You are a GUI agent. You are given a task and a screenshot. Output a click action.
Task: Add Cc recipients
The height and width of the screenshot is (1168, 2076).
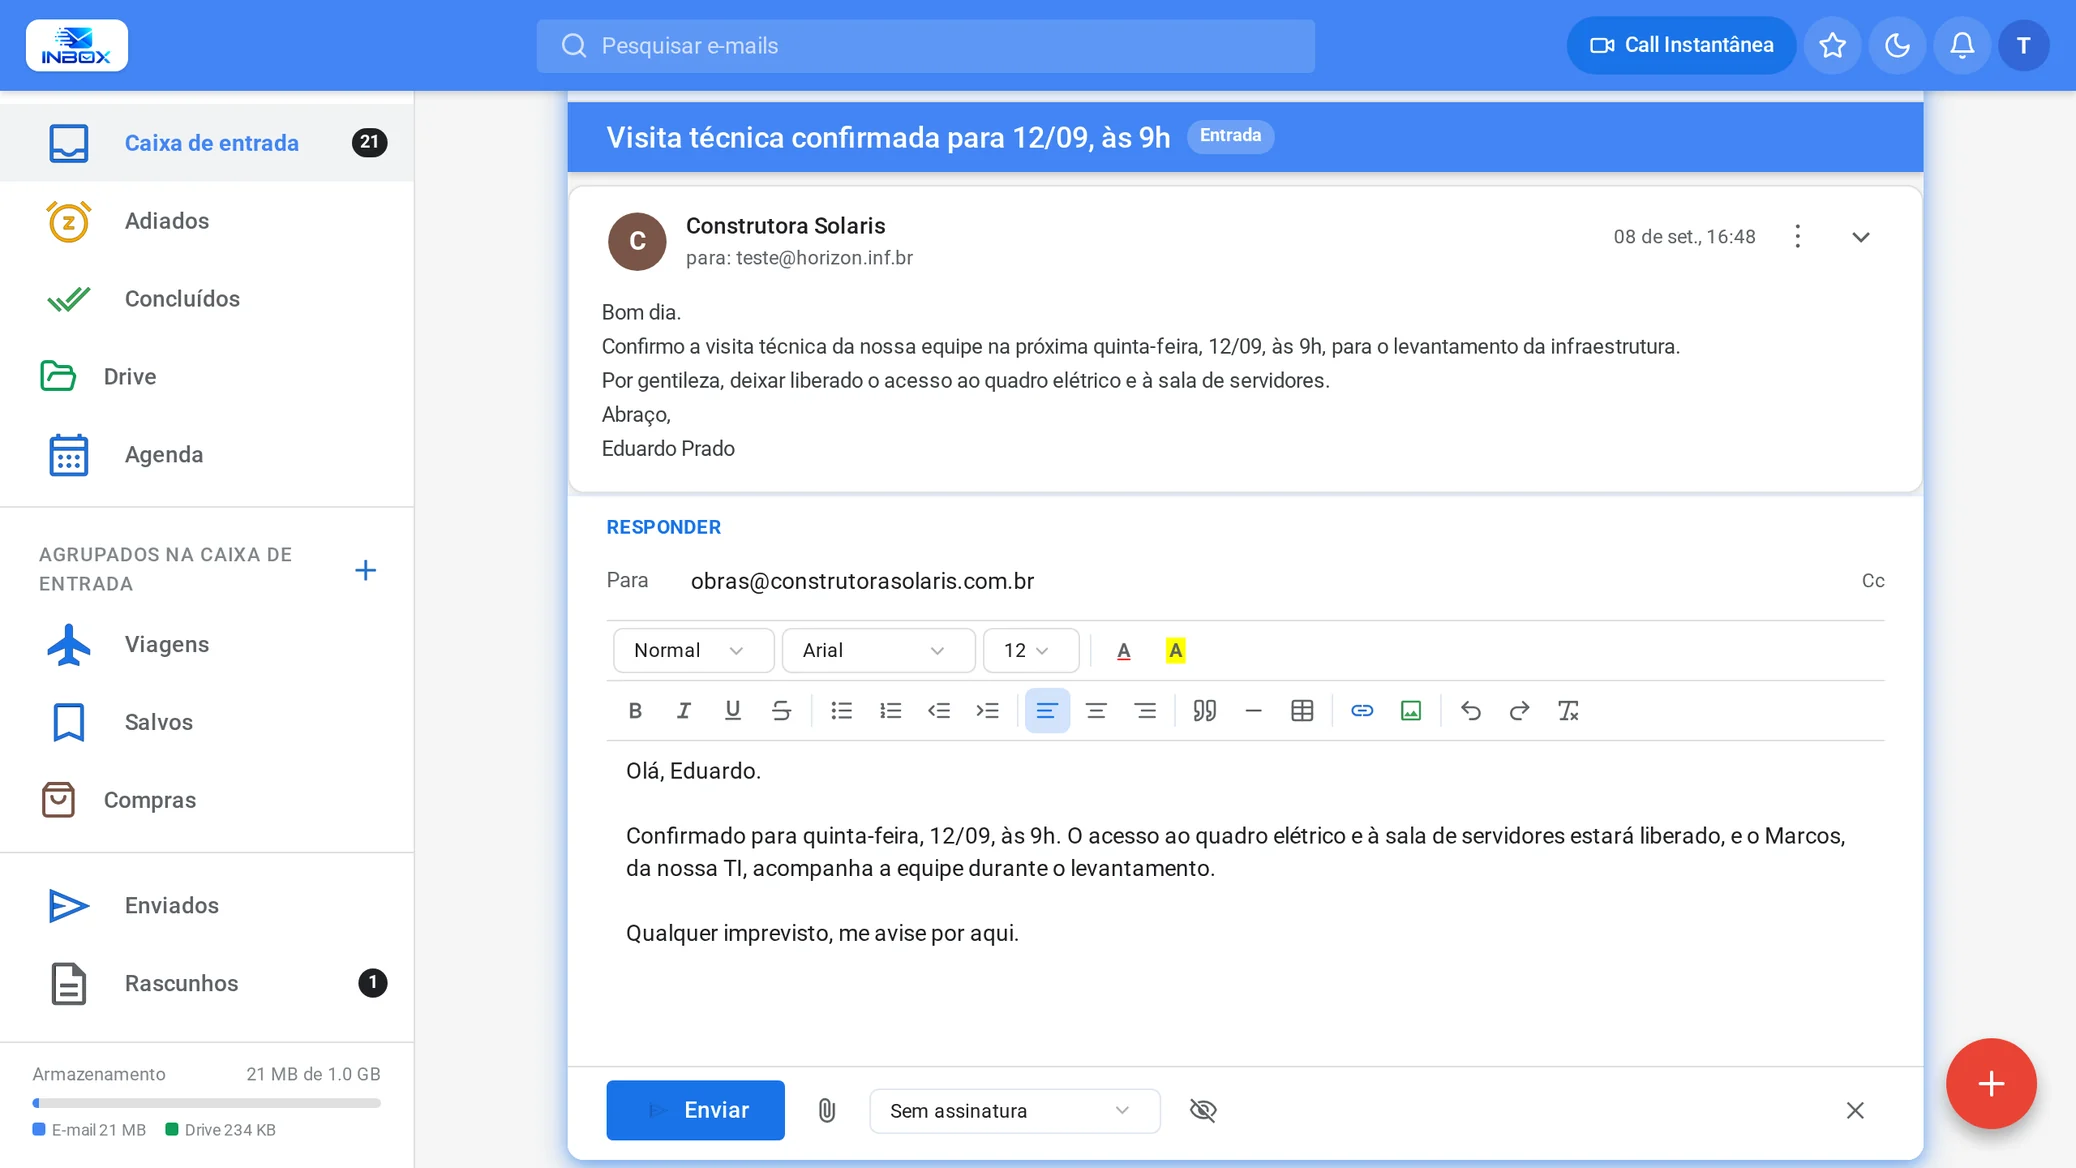pos(1872,581)
